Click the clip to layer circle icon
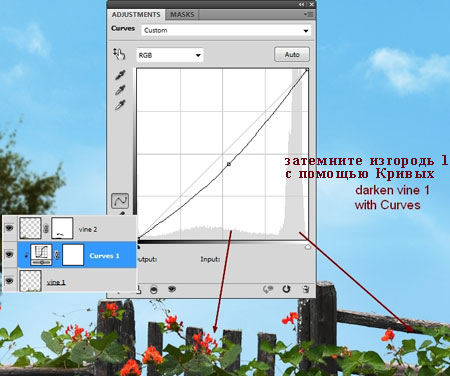Screen dimensions: 450x376 click(x=154, y=289)
